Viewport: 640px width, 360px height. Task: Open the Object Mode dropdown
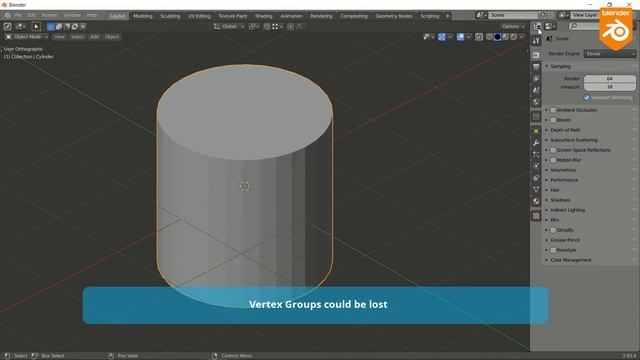click(27, 37)
